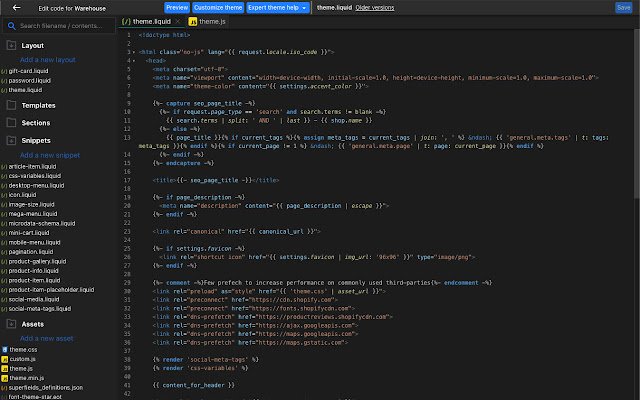640x400 pixels.
Task: Click the liquid icon on theme.liquid tab
Action: coord(126,22)
